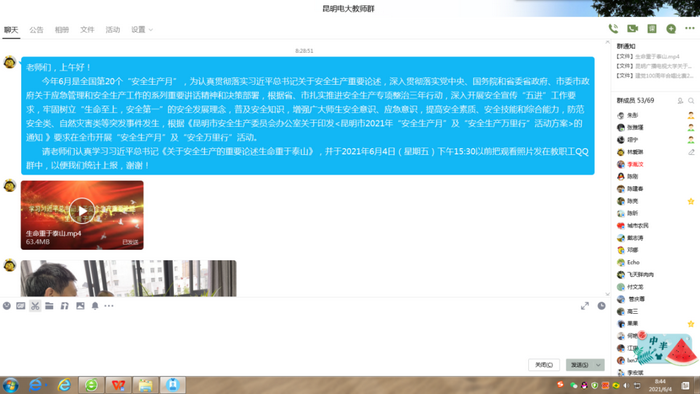
Task: Expand the 设置 dropdown menu
Action: 142,29
